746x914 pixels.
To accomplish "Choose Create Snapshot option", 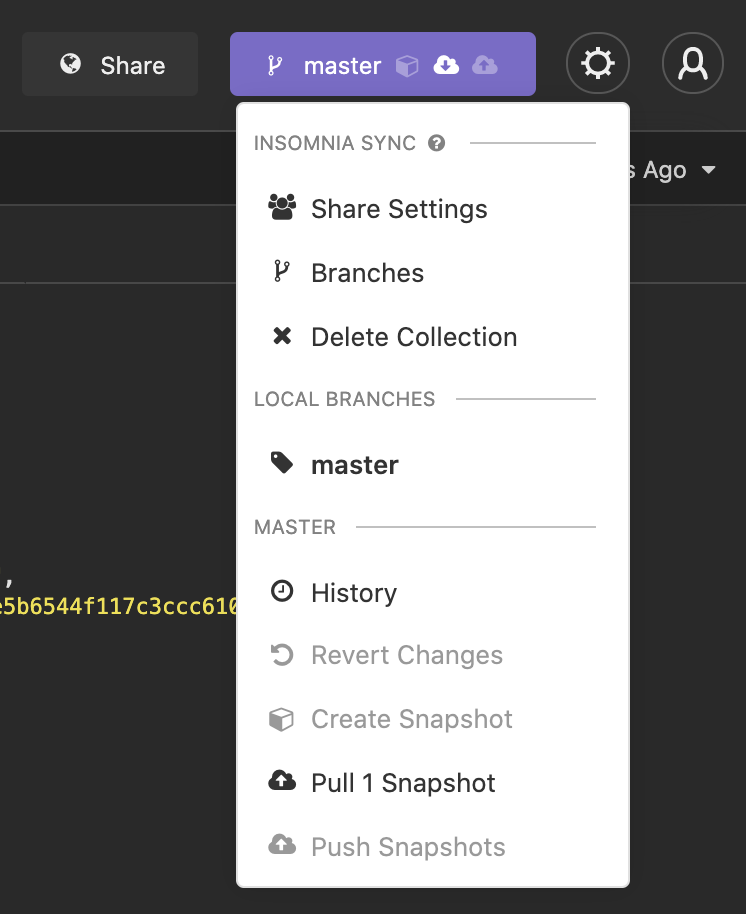I will (412, 719).
